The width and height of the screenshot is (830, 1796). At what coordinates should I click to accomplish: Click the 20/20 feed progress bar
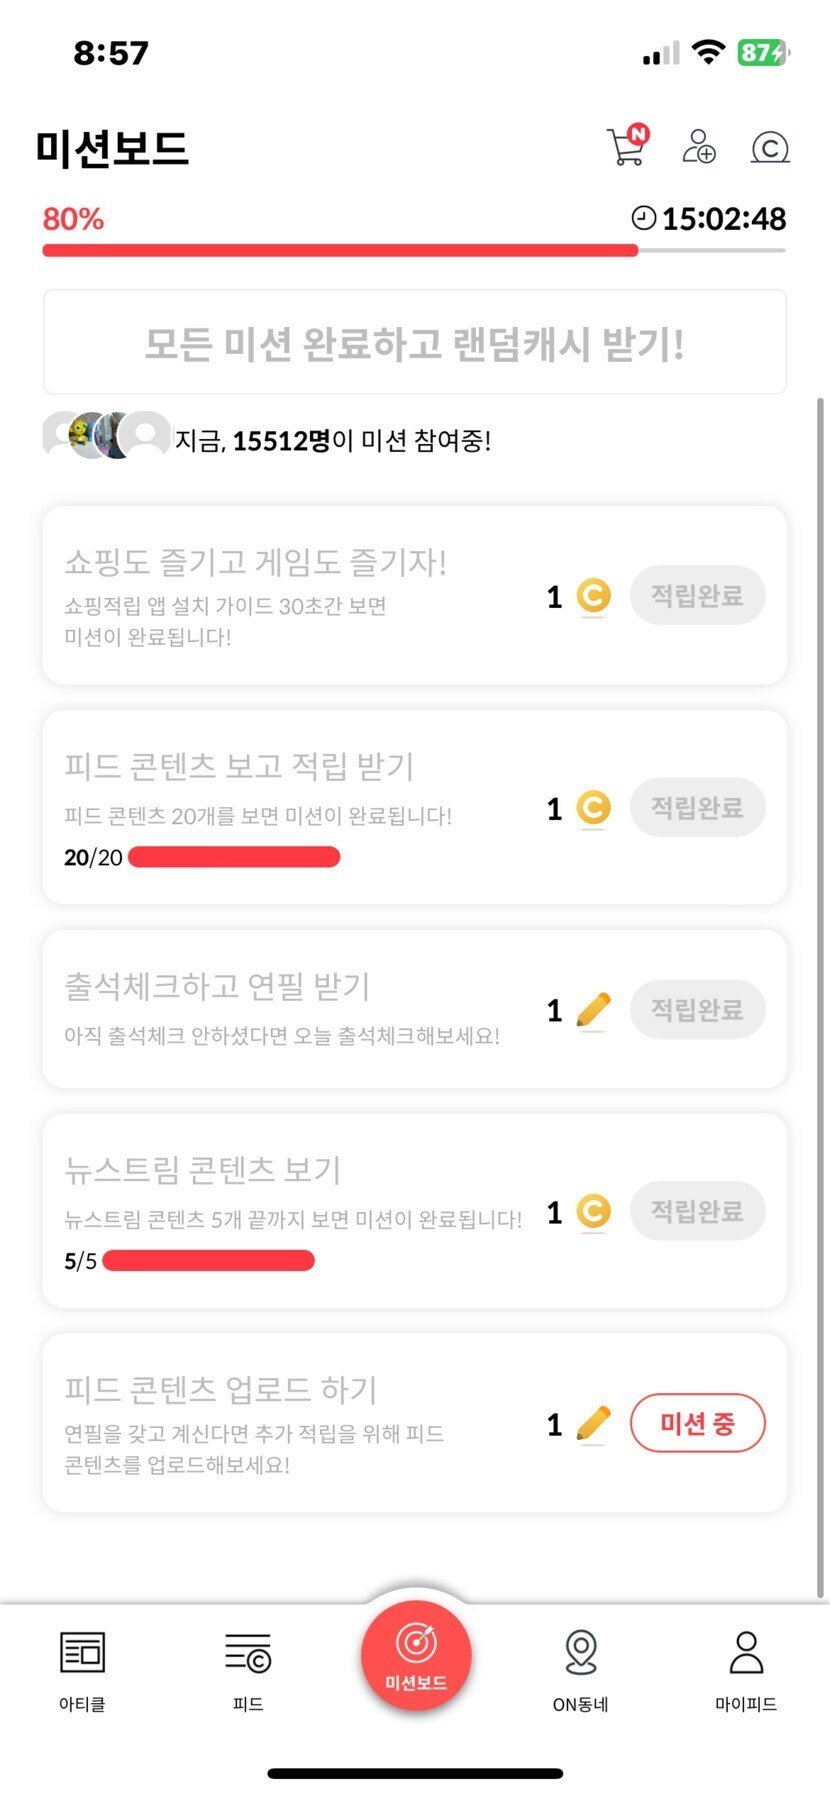[235, 857]
